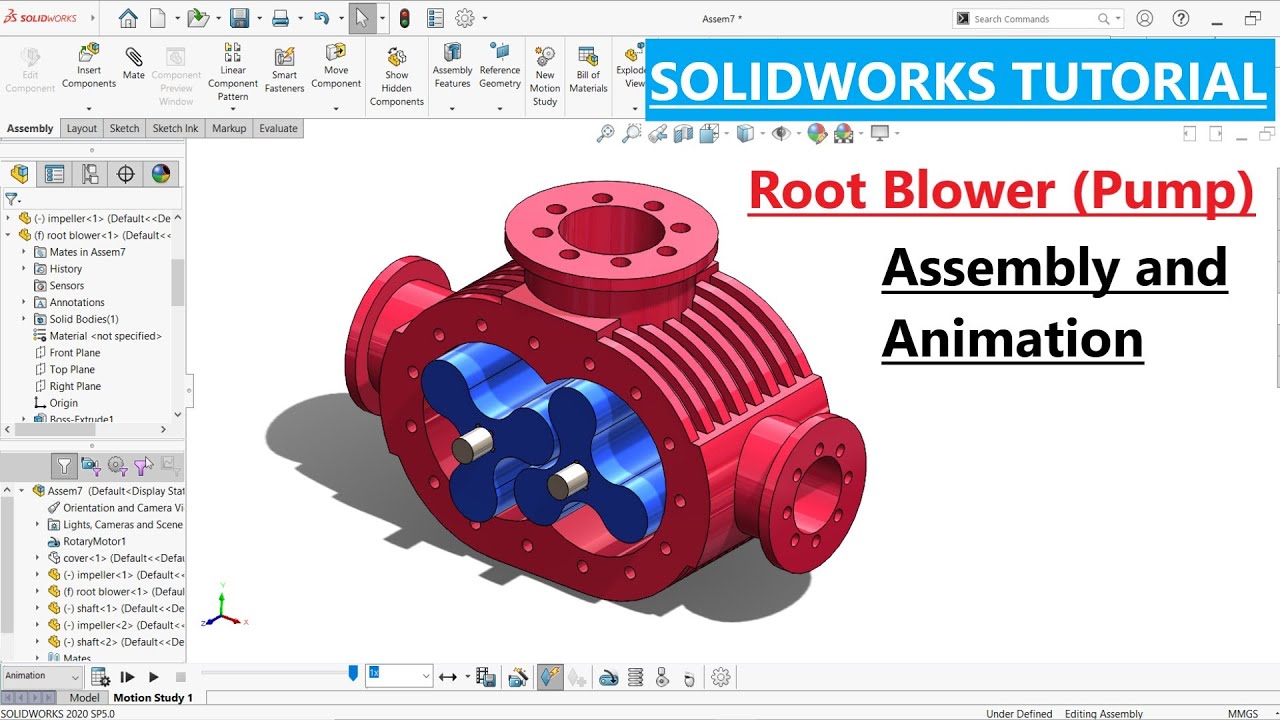Toggle the motion tree filter funnel
1280x720 pixels.
tap(64, 465)
